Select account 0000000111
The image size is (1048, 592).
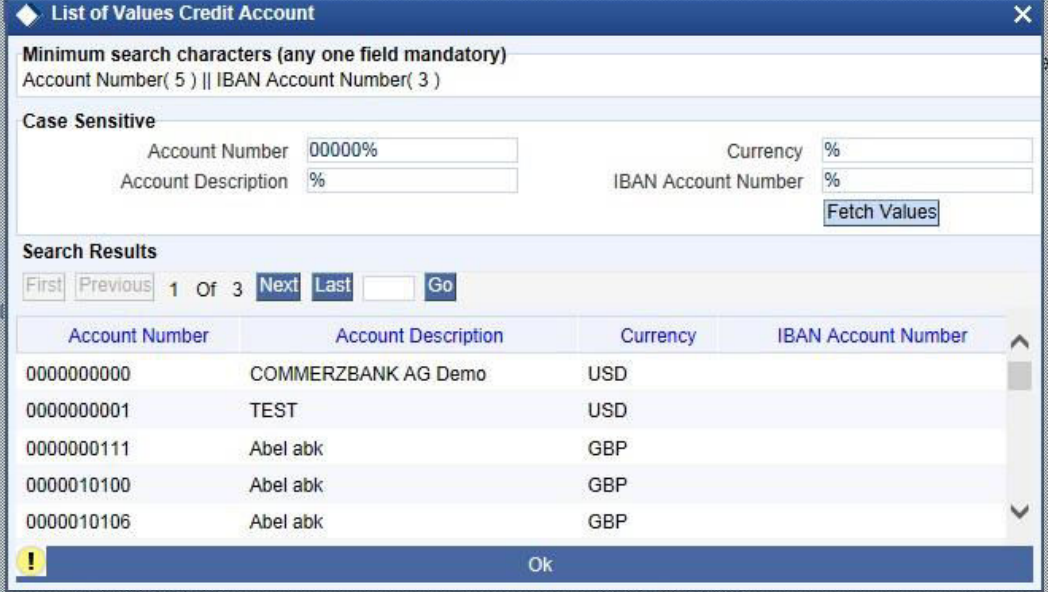tap(78, 448)
